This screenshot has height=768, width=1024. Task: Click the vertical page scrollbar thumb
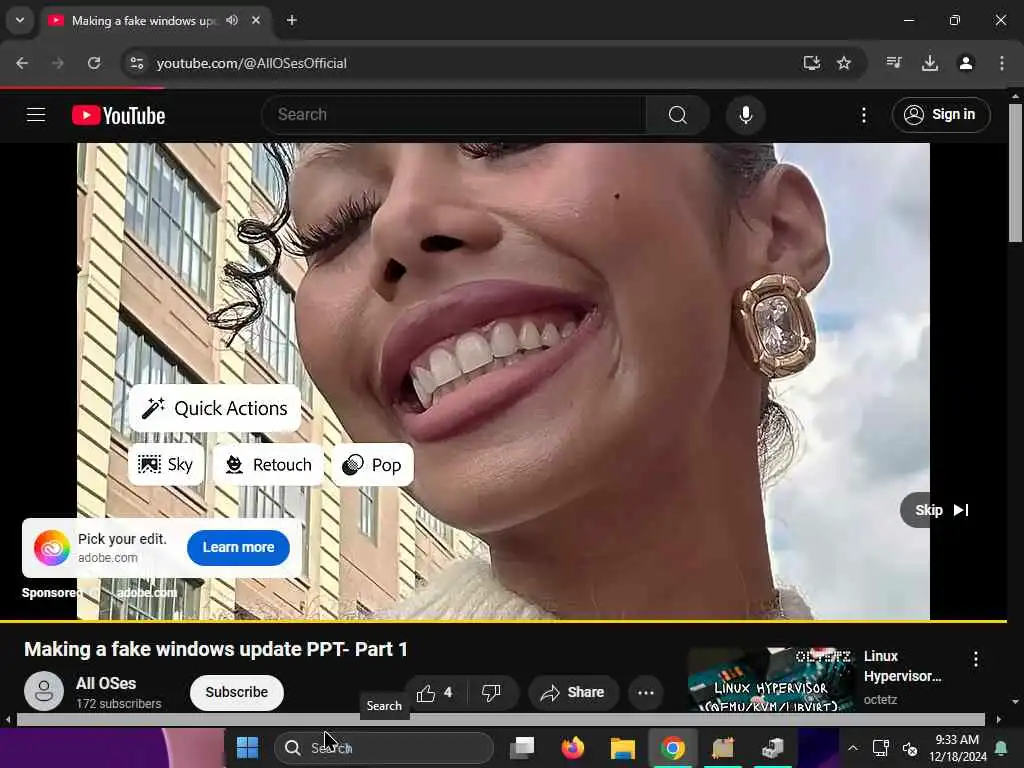[1015, 172]
